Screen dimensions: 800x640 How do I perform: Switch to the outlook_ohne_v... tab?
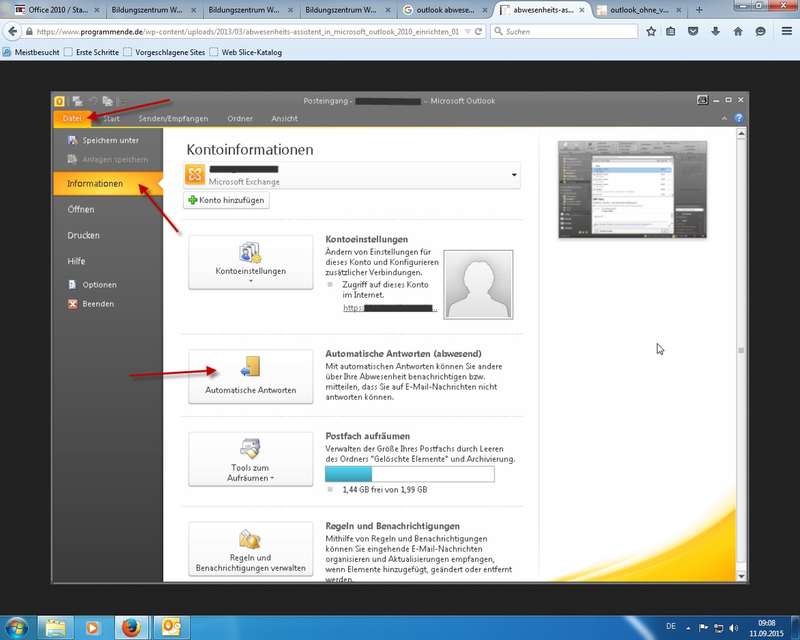click(x=638, y=10)
